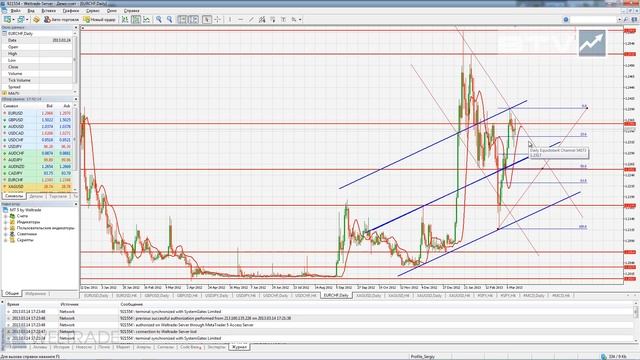
Task: Select the vertical line drawing tool
Action: pyautogui.click(x=230, y=19)
